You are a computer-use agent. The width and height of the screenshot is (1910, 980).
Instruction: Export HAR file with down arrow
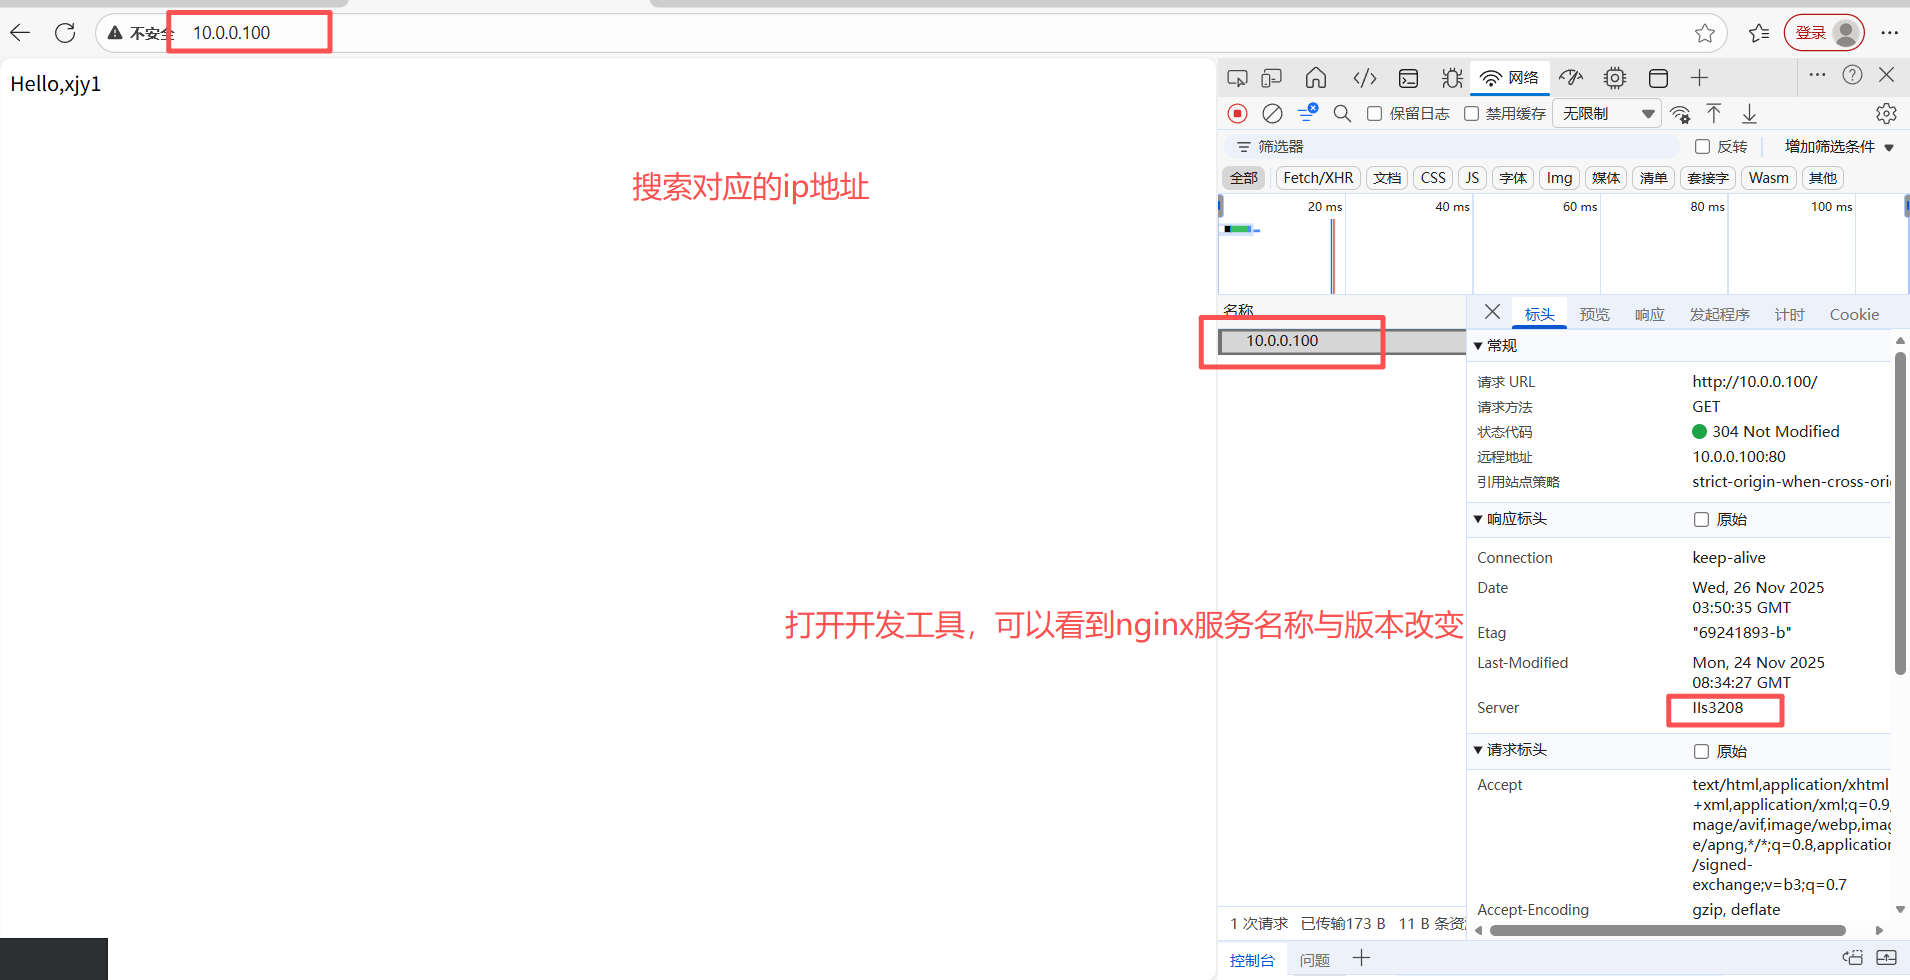tap(1749, 114)
